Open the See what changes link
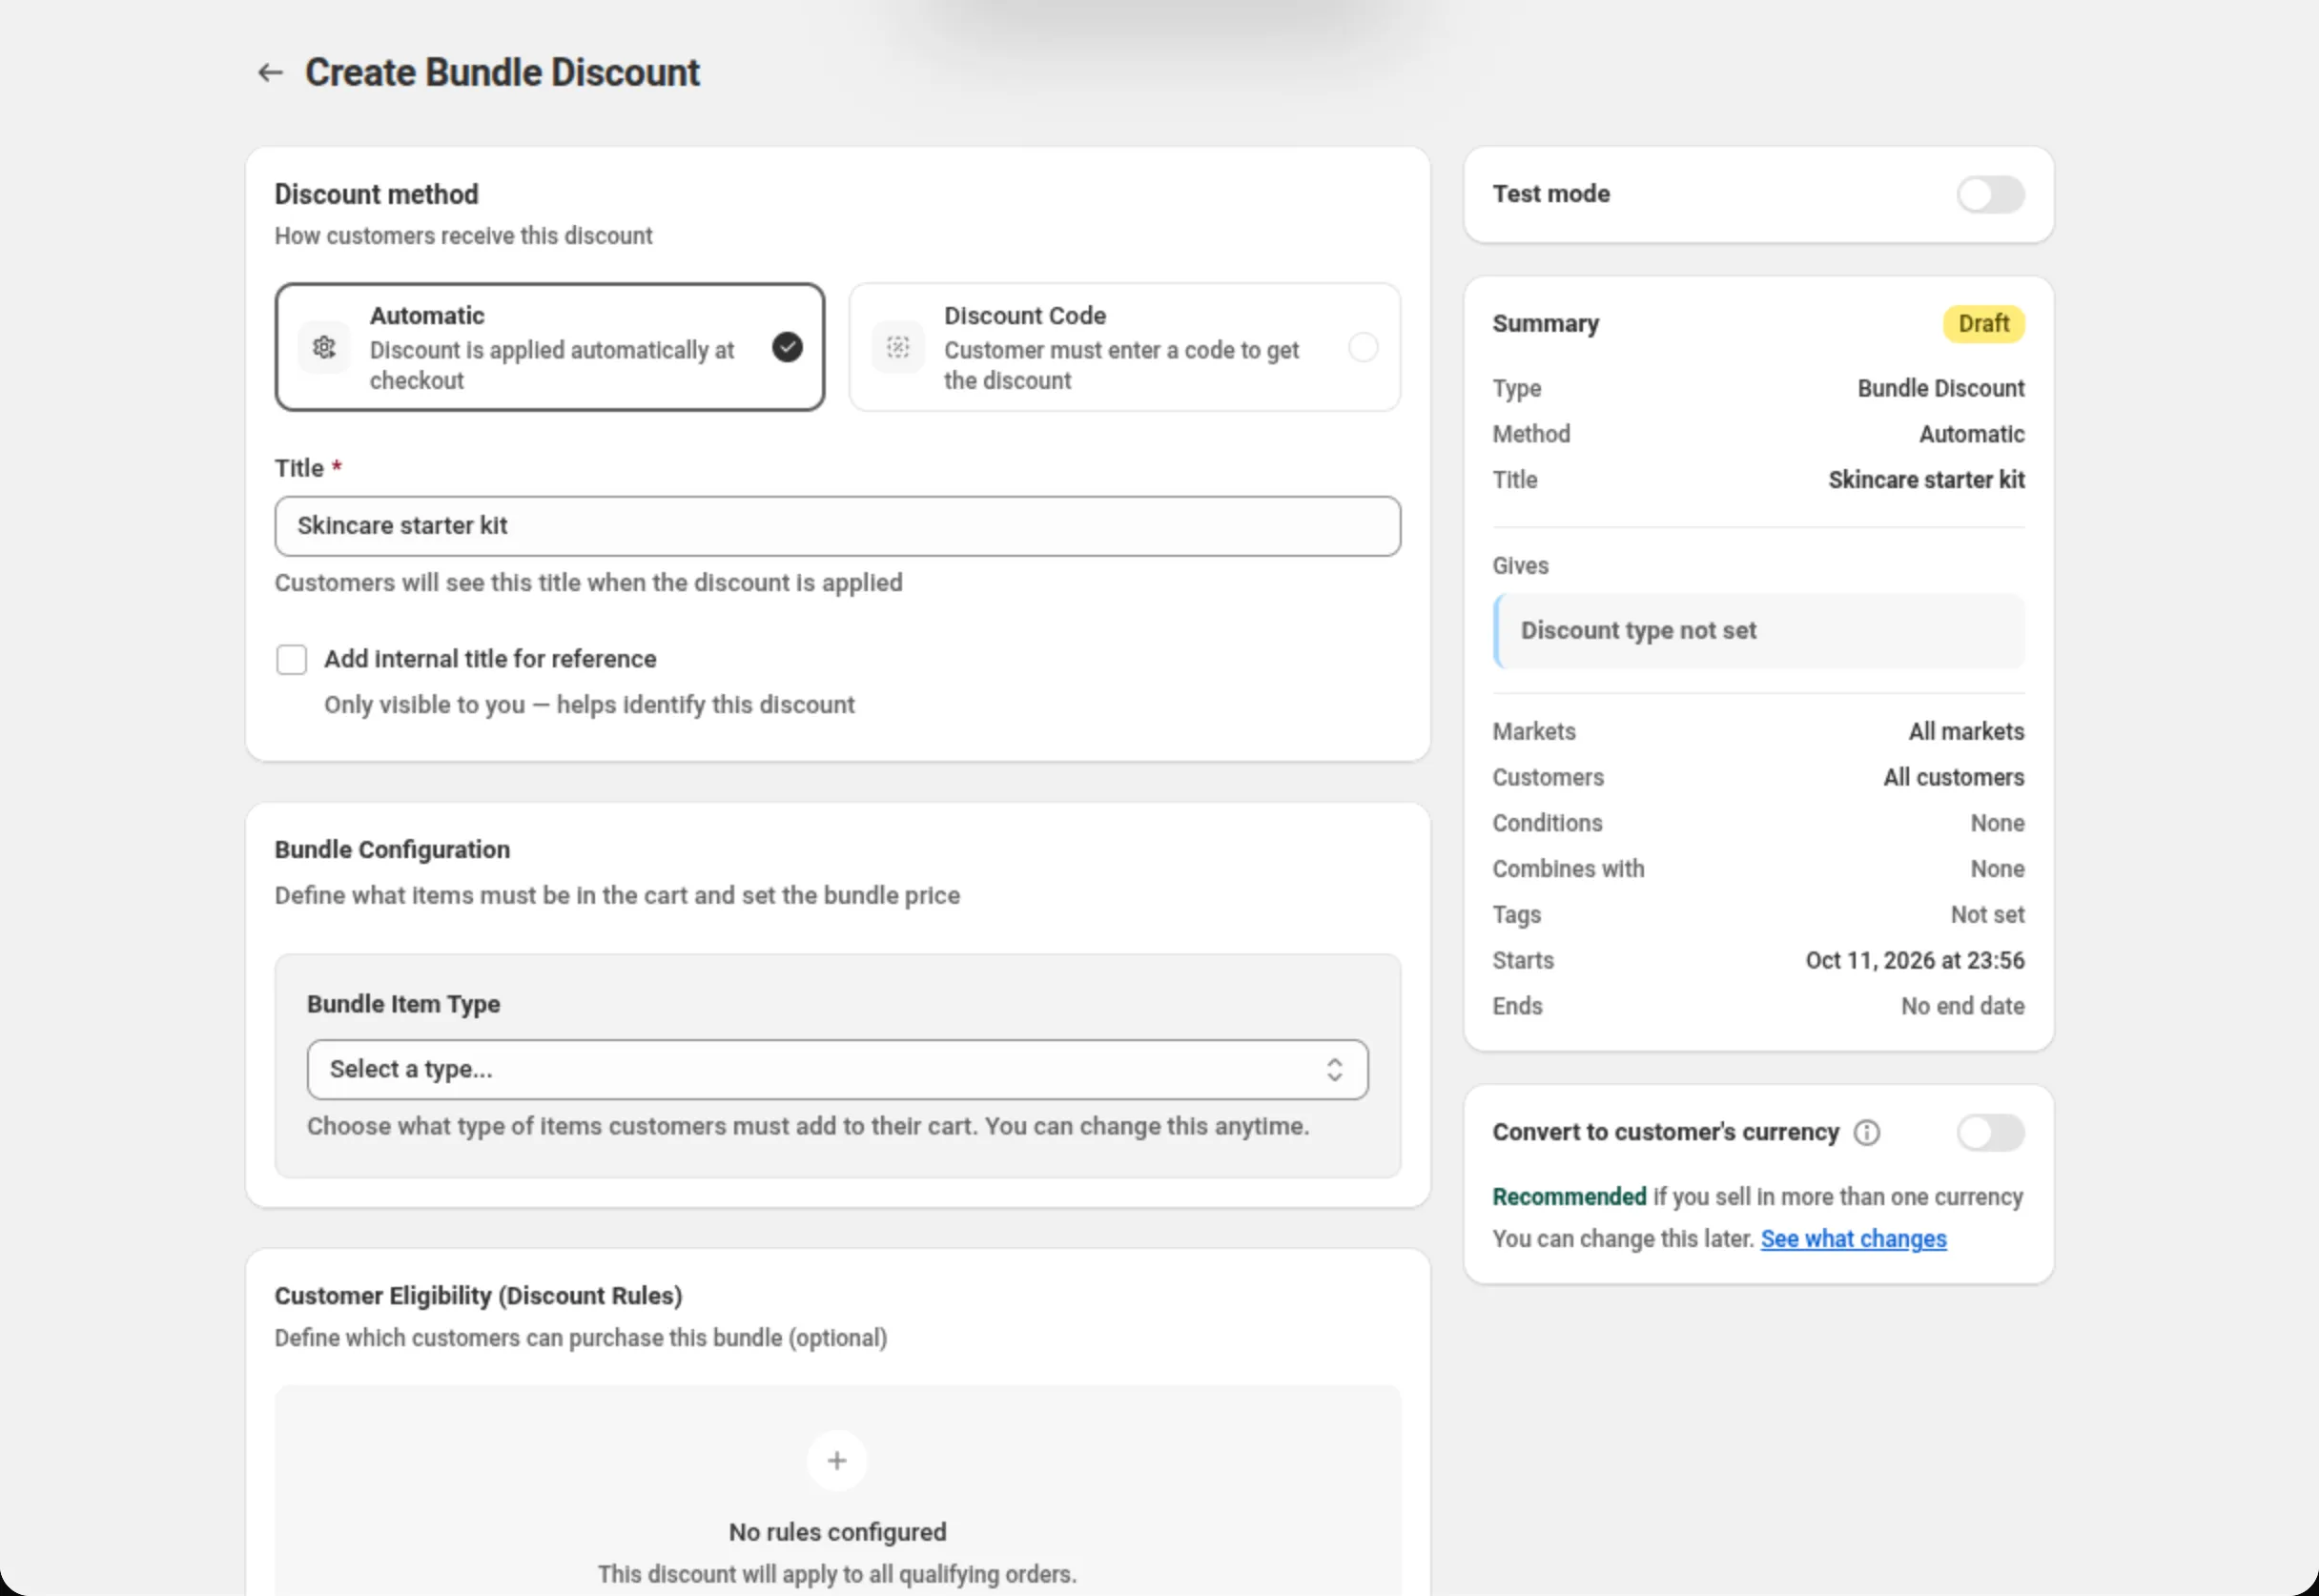Screen dimensions: 2319x1596 (1853, 1238)
